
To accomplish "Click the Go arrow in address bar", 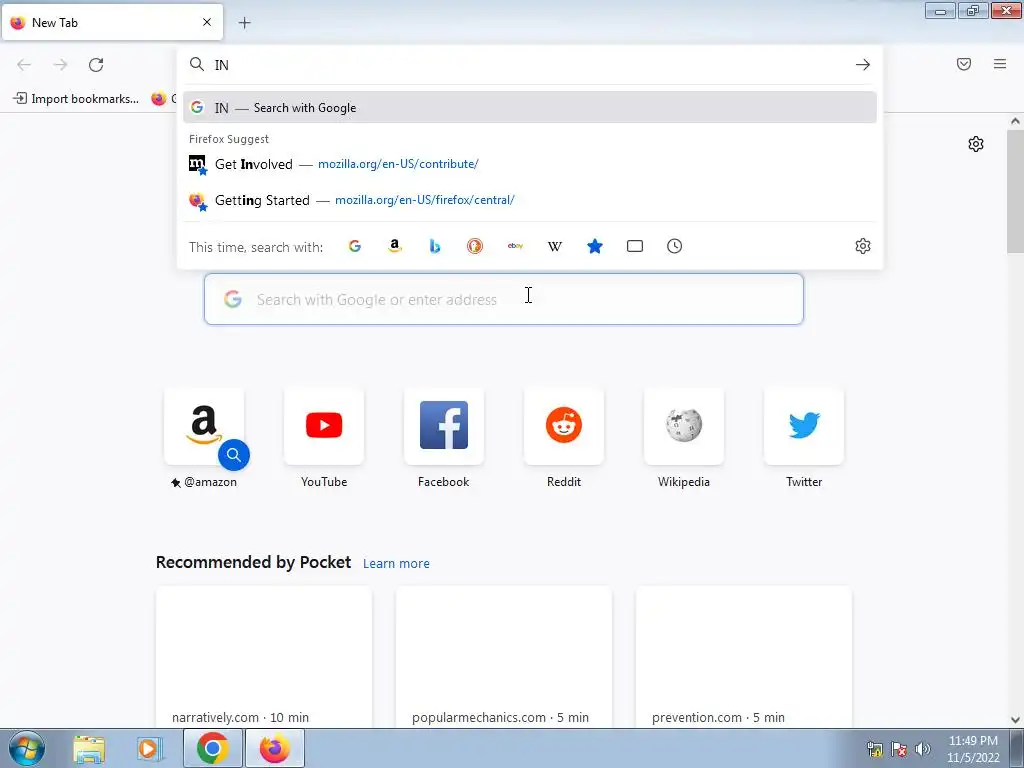I will (x=863, y=65).
